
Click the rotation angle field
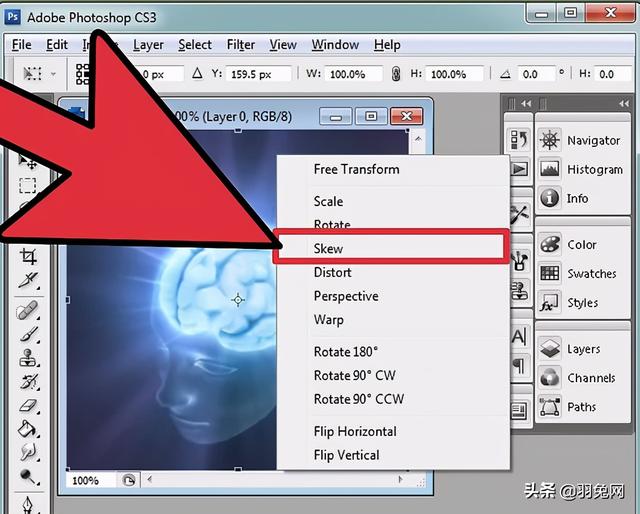[536, 74]
